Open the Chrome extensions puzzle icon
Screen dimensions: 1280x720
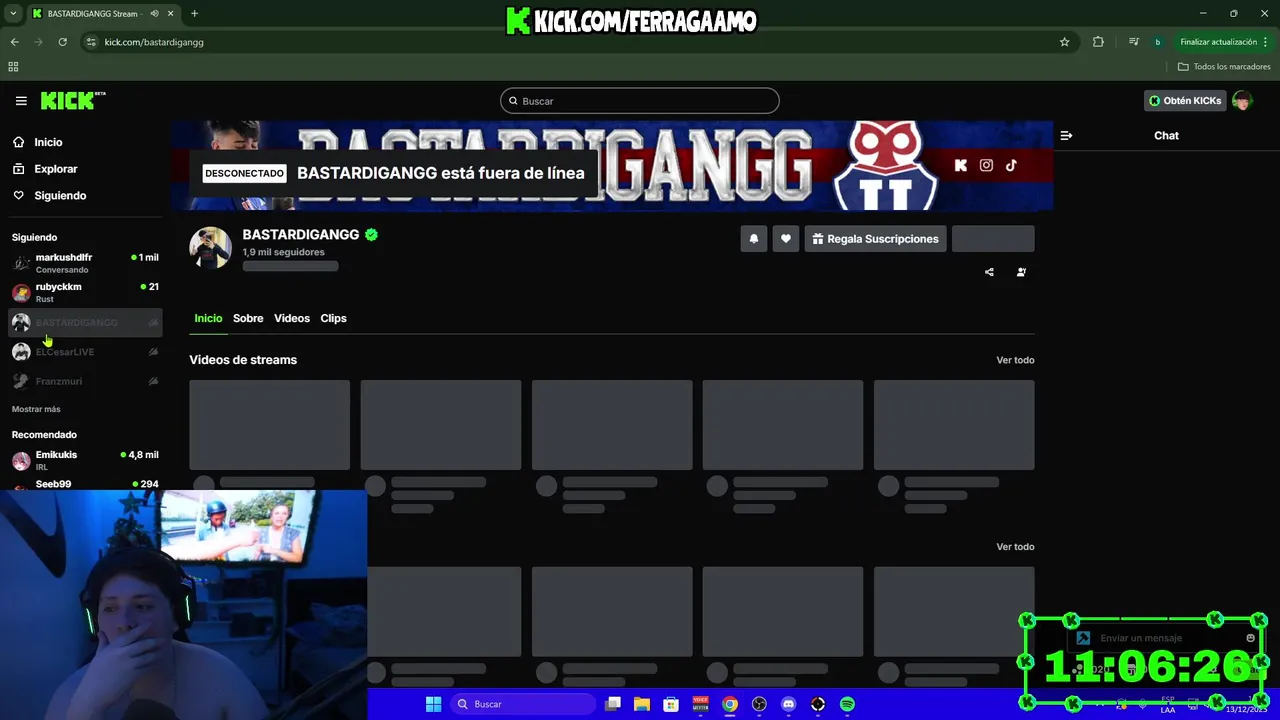(1098, 42)
